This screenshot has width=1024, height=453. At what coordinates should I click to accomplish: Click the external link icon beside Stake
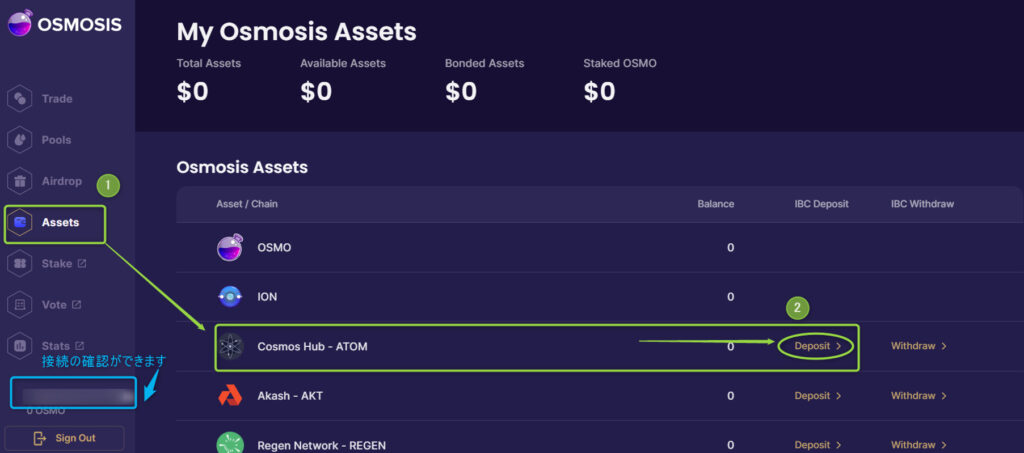pyautogui.click(x=82, y=264)
